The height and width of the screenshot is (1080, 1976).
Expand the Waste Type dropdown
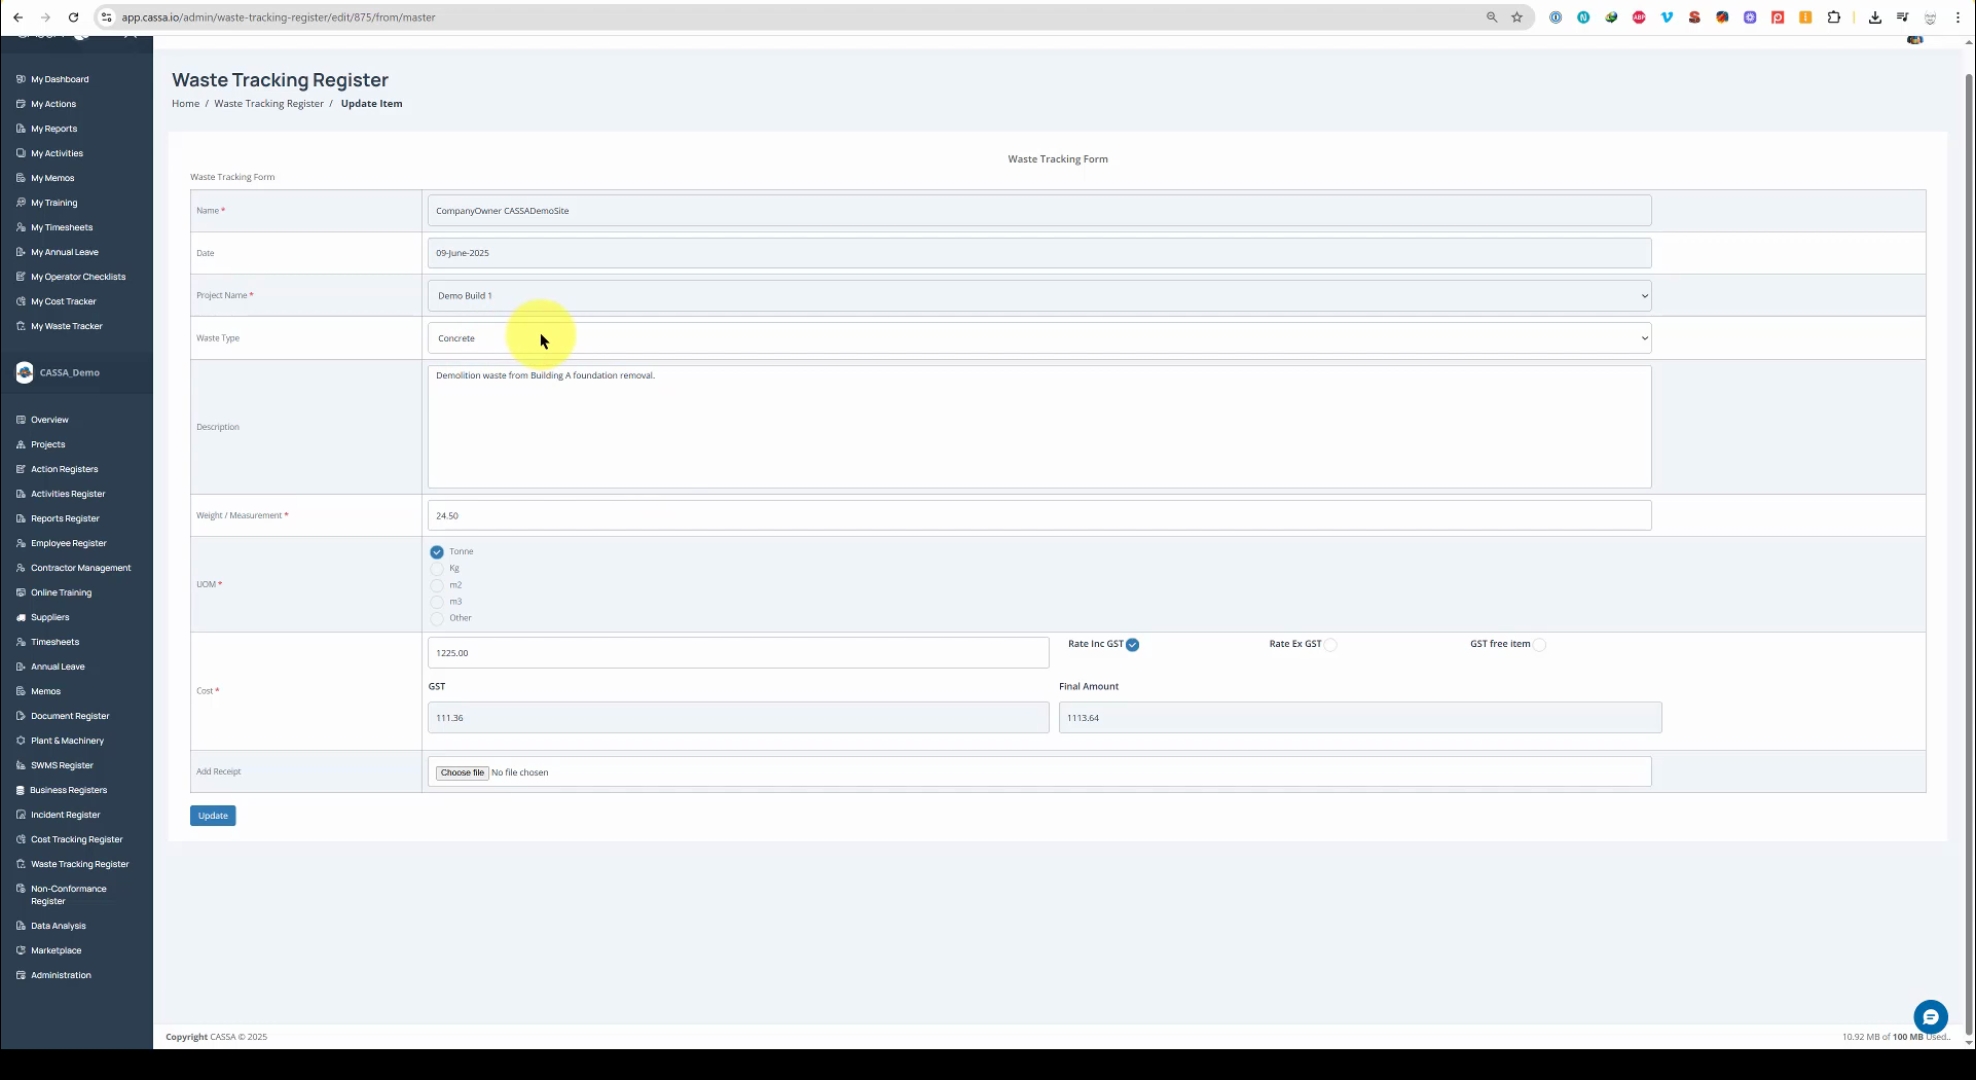tap(1039, 338)
